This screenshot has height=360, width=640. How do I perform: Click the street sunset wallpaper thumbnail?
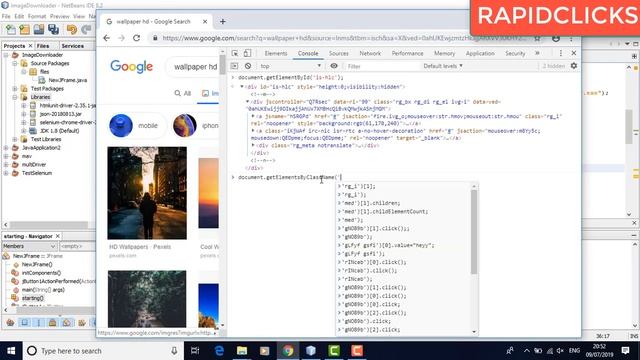tap(147, 193)
